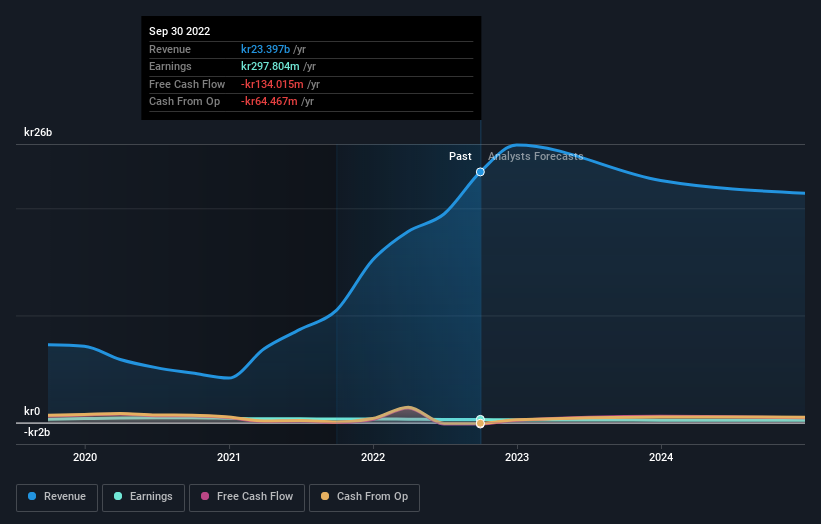The image size is (821, 524).
Task: Click the Cash From Op label in tooltip
Action: [184, 102]
